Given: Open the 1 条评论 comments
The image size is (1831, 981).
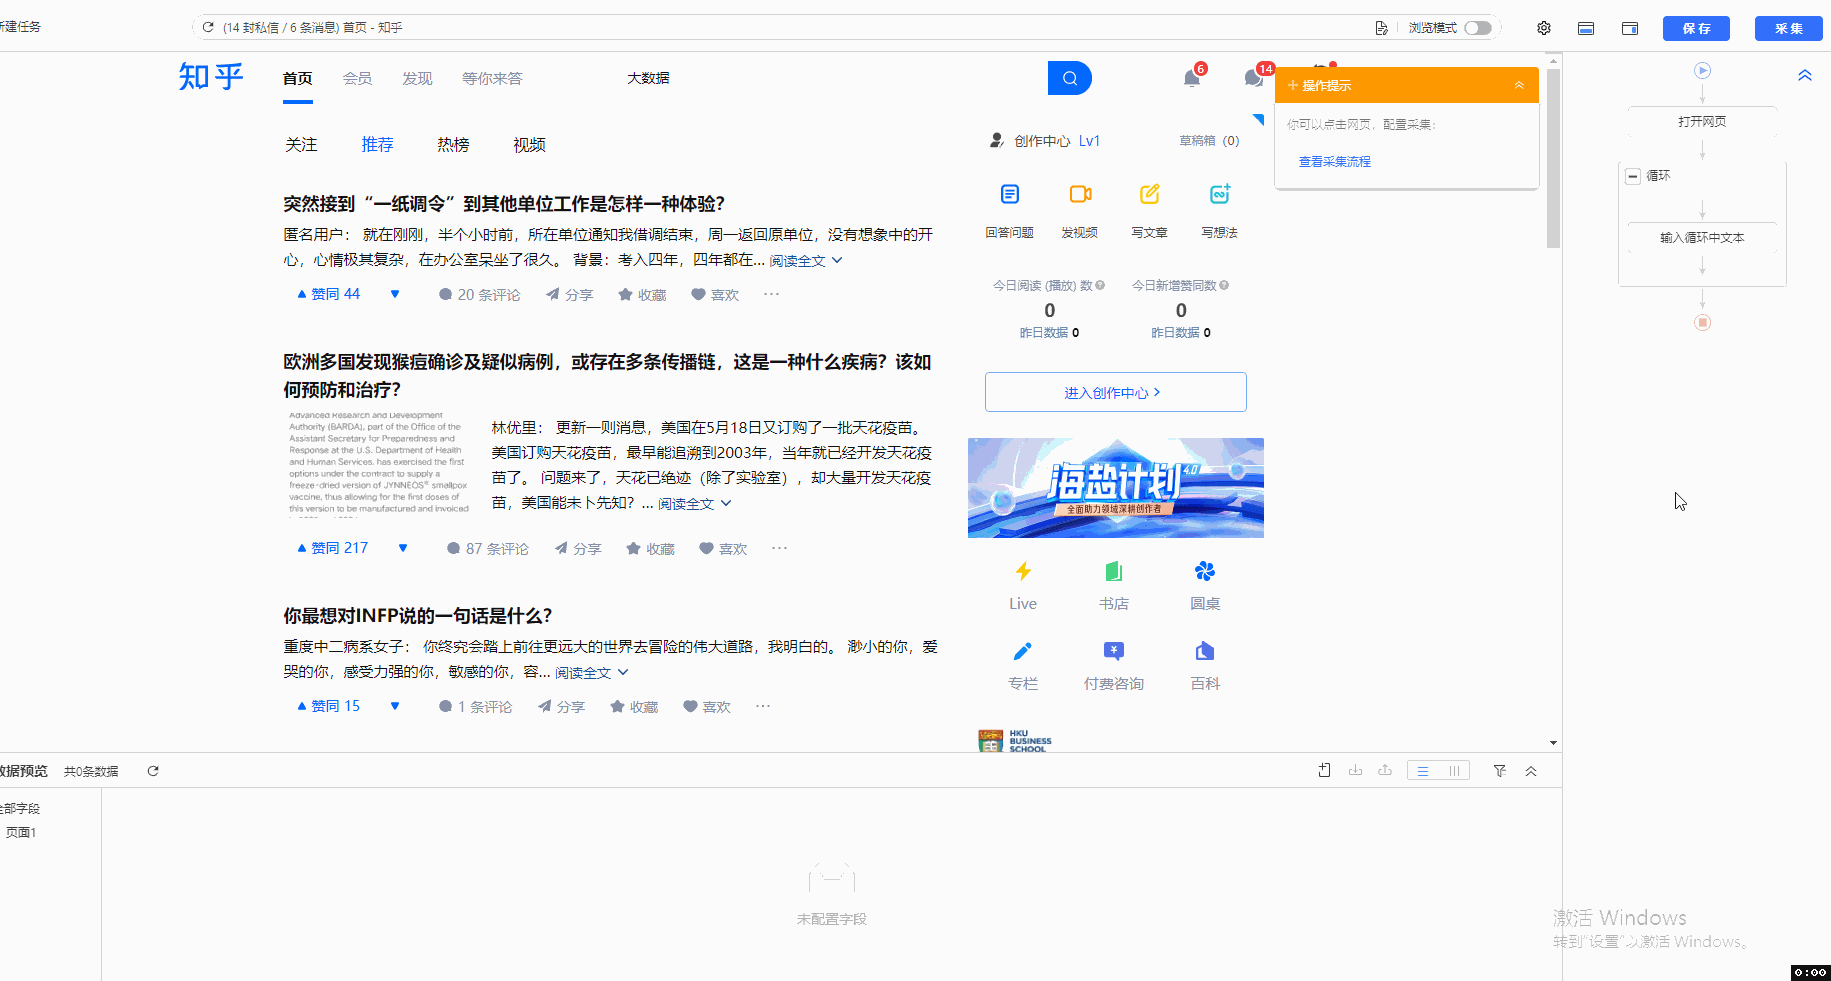Looking at the screenshot, I should [475, 707].
